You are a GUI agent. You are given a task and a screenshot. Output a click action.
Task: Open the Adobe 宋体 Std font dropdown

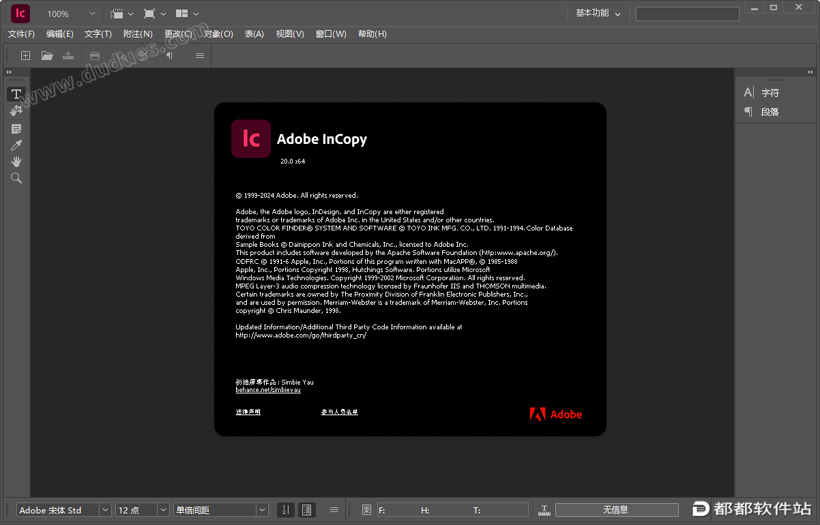click(105, 510)
